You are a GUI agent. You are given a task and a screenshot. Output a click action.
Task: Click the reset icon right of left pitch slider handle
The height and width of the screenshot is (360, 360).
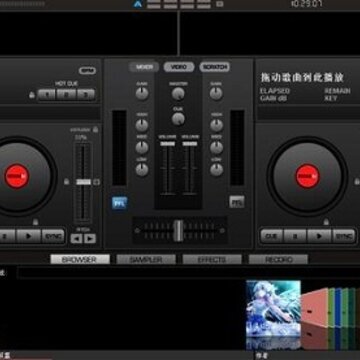[97, 182]
